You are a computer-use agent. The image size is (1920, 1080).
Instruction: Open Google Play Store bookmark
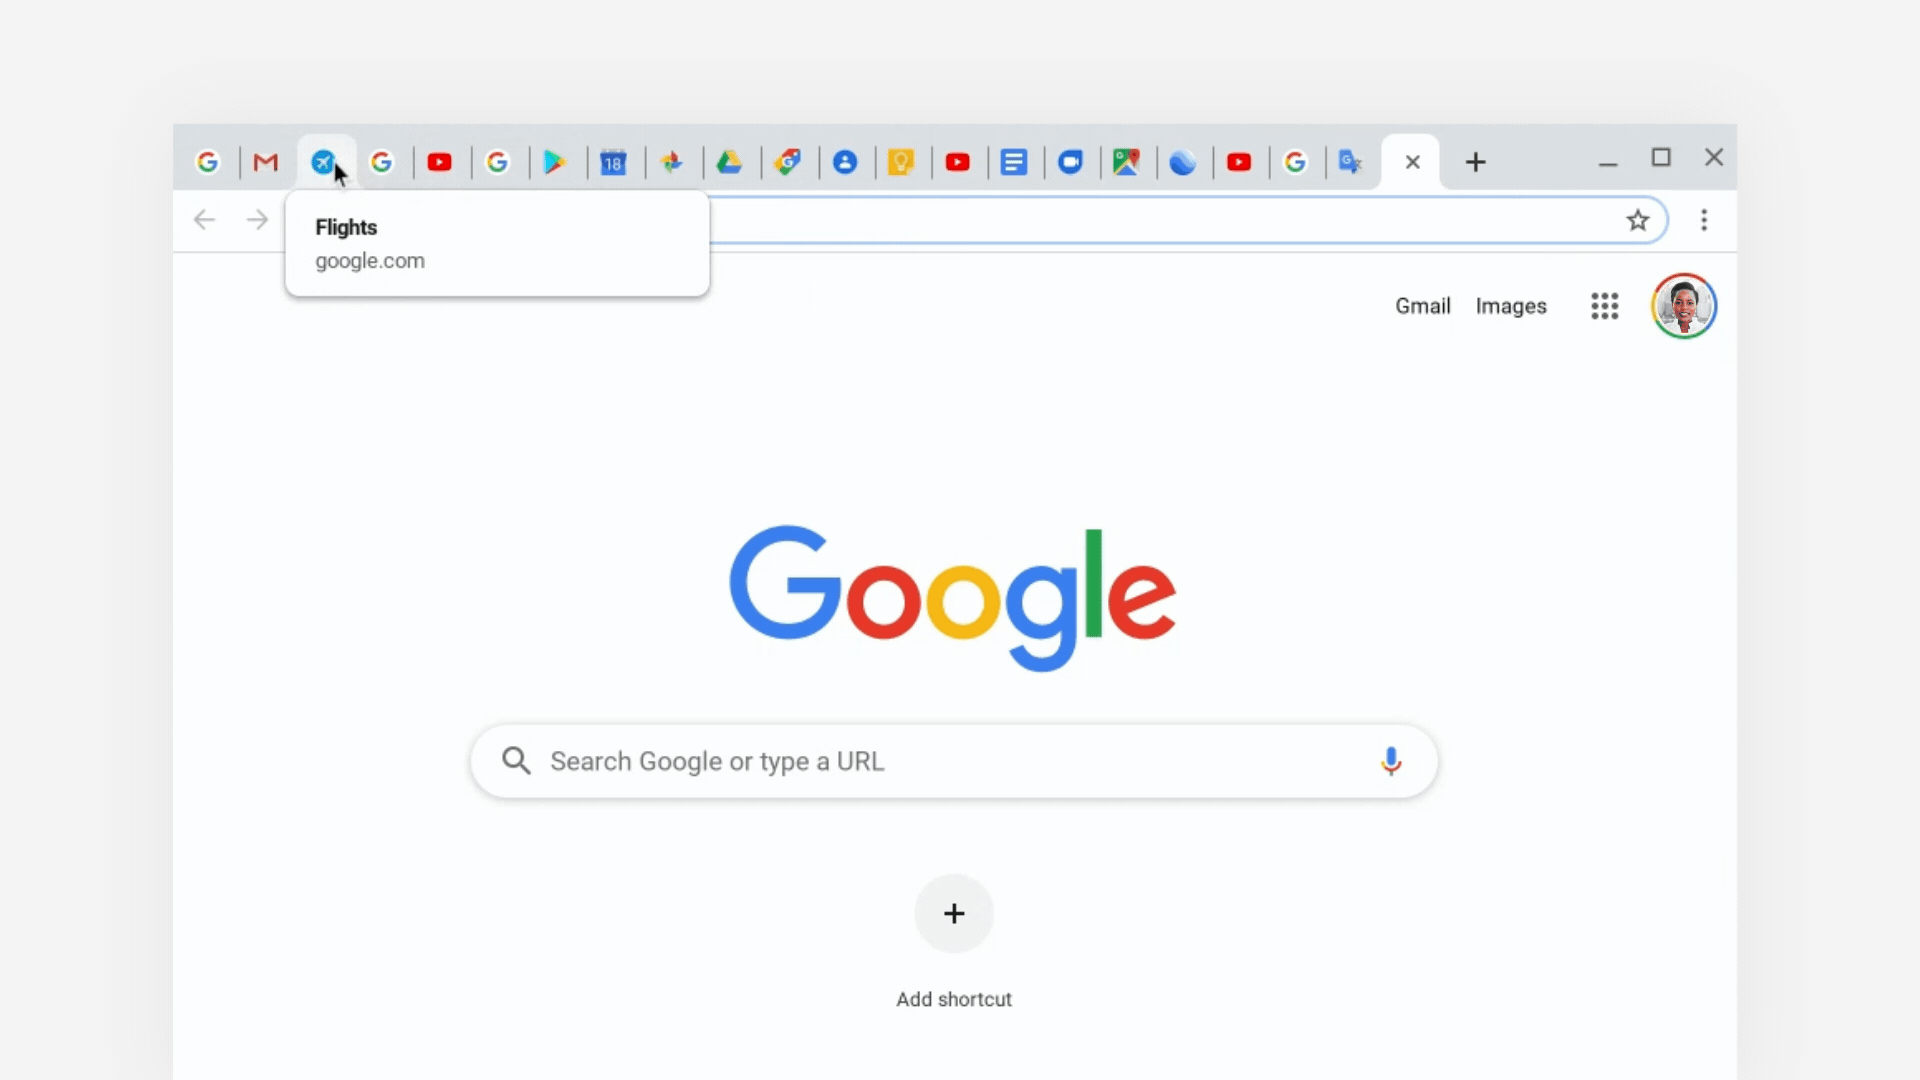554,161
